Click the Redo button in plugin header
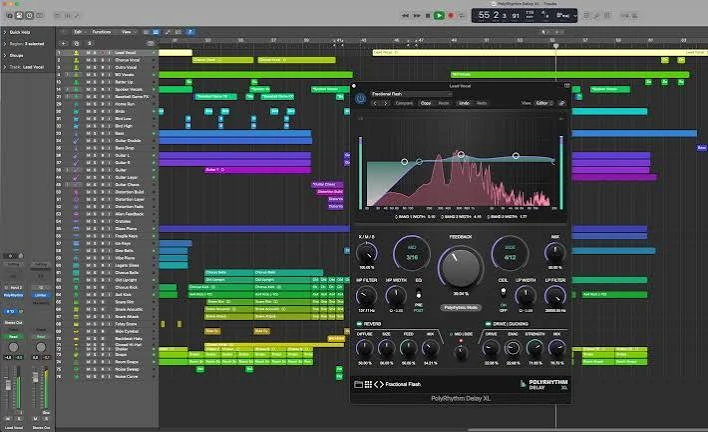 pyautogui.click(x=482, y=103)
